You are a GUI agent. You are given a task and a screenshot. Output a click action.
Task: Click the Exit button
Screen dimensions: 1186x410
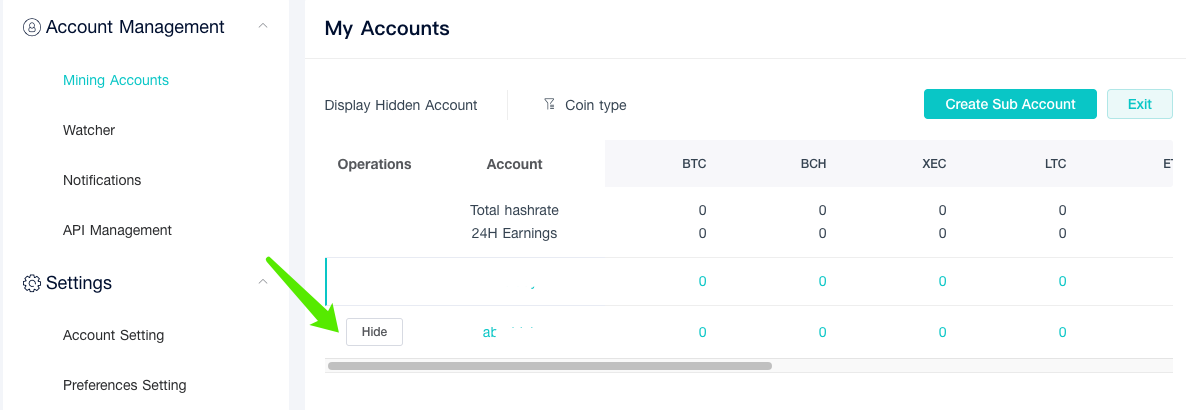[x=1140, y=104]
